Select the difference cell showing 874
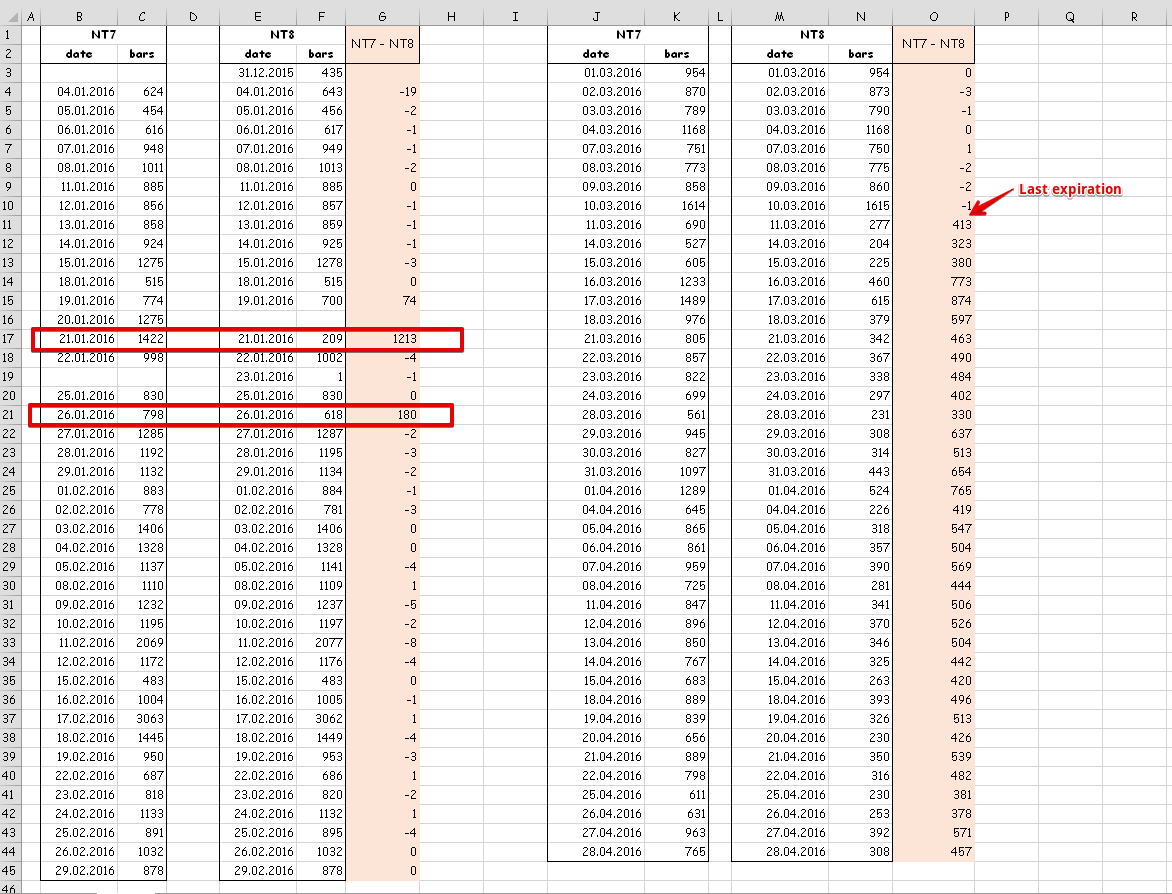The image size is (1172, 894). pyautogui.click(x=934, y=300)
